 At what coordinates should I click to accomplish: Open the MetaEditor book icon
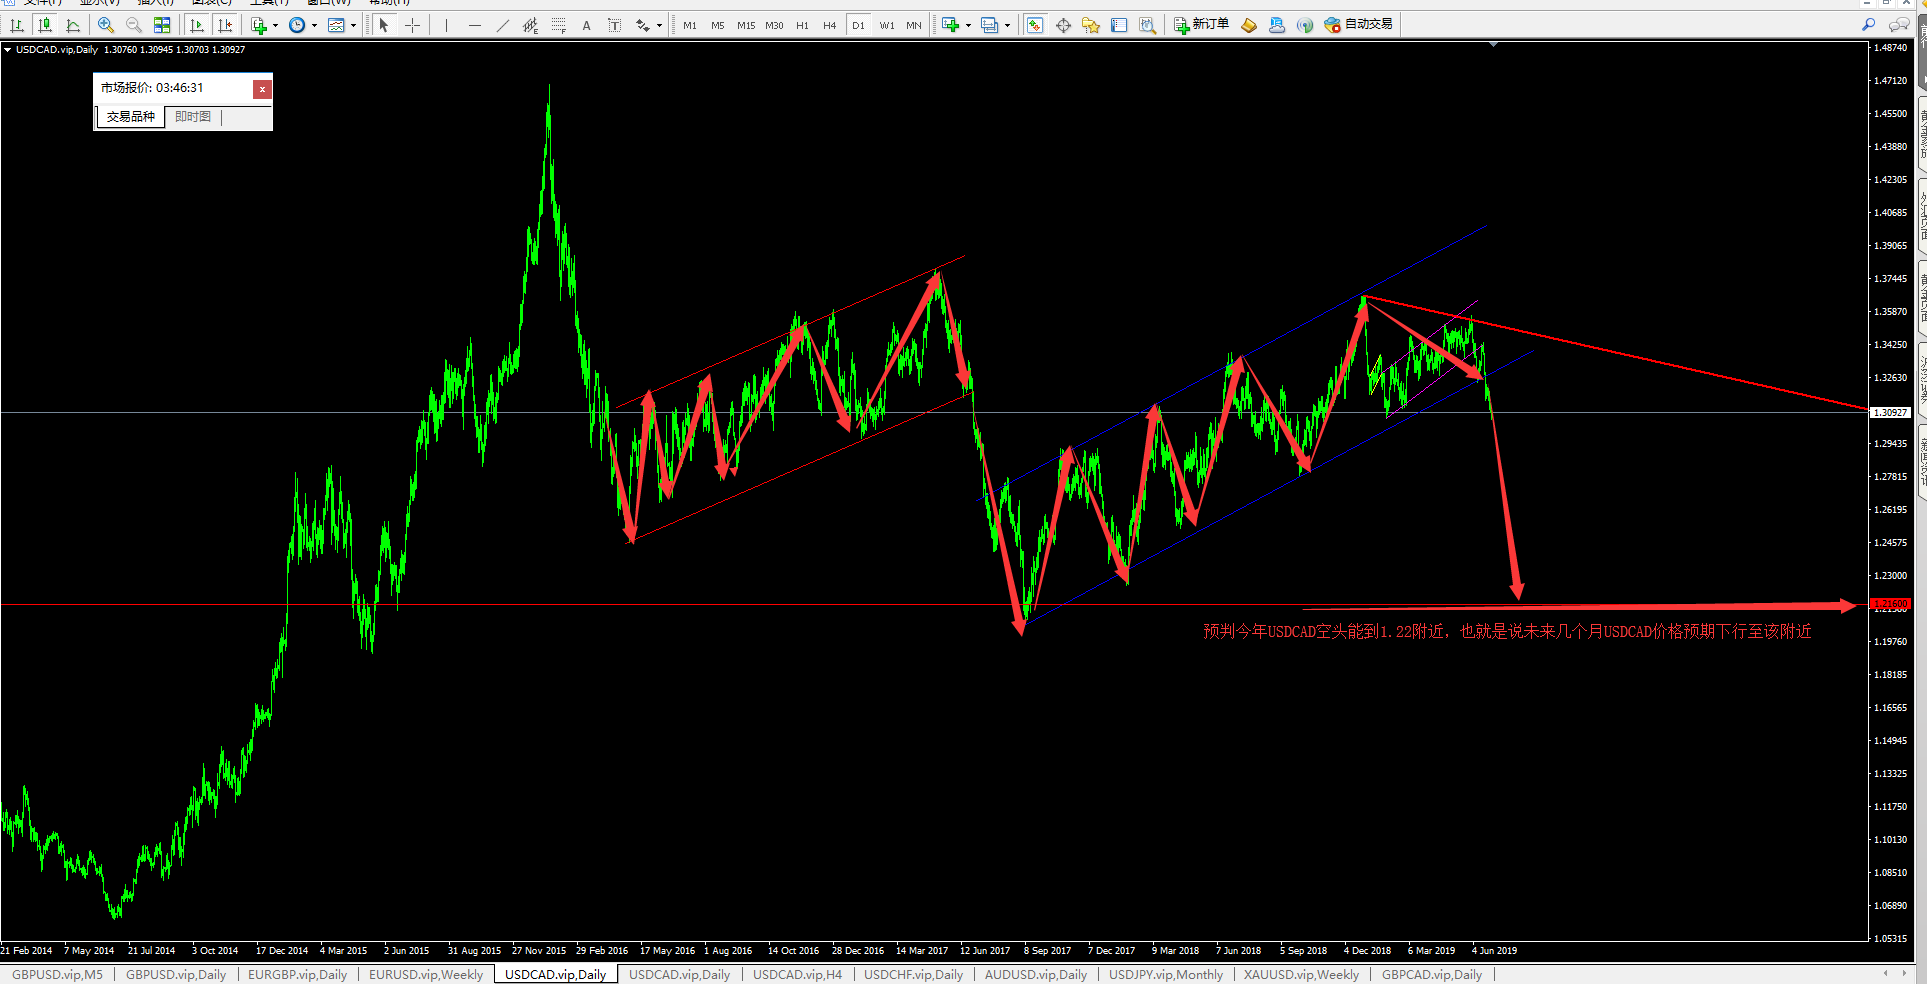pos(1249,25)
